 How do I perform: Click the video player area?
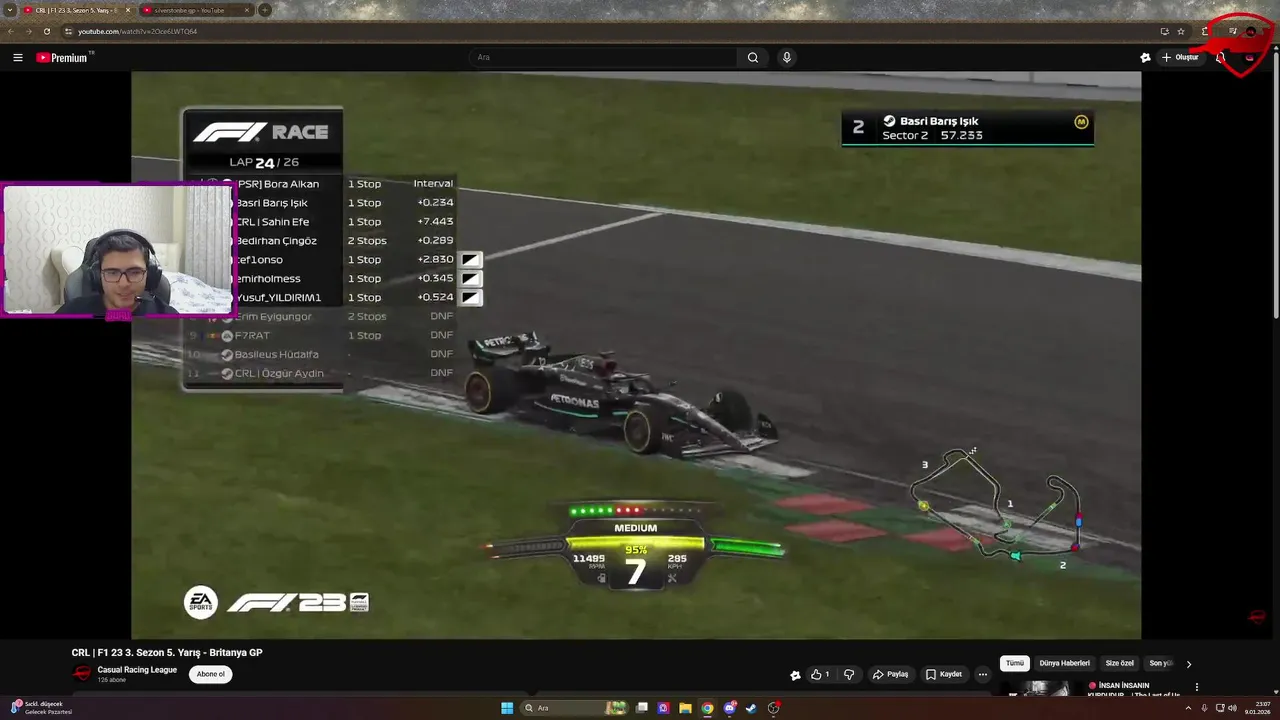(636, 355)
